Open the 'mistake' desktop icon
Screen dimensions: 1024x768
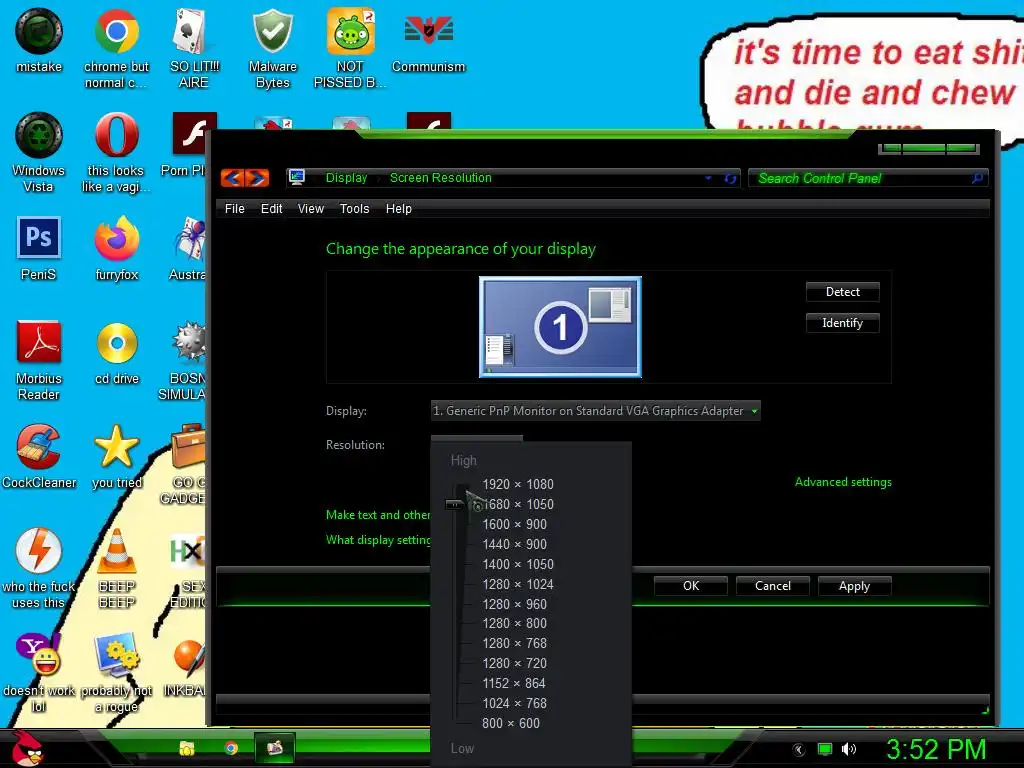point(39,41)
